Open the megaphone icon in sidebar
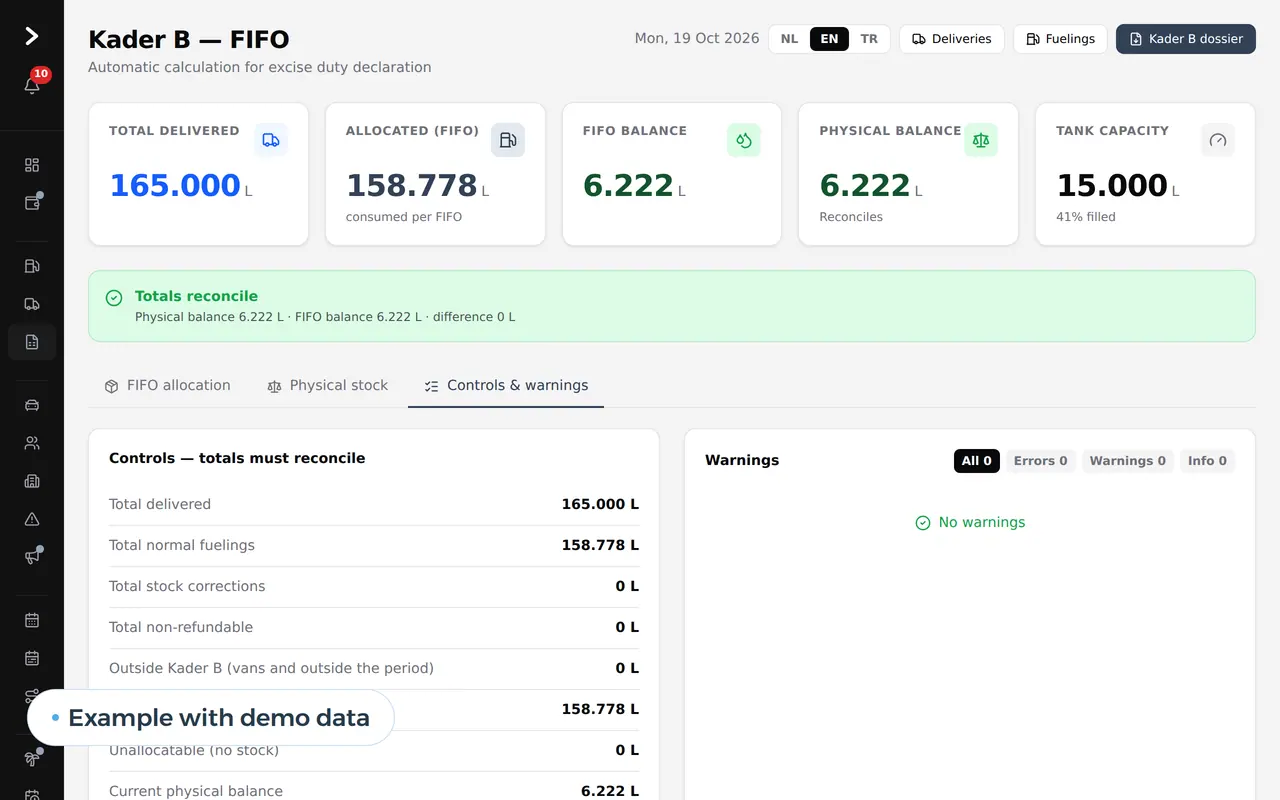 pyautogui.click(x=32, y=557)
